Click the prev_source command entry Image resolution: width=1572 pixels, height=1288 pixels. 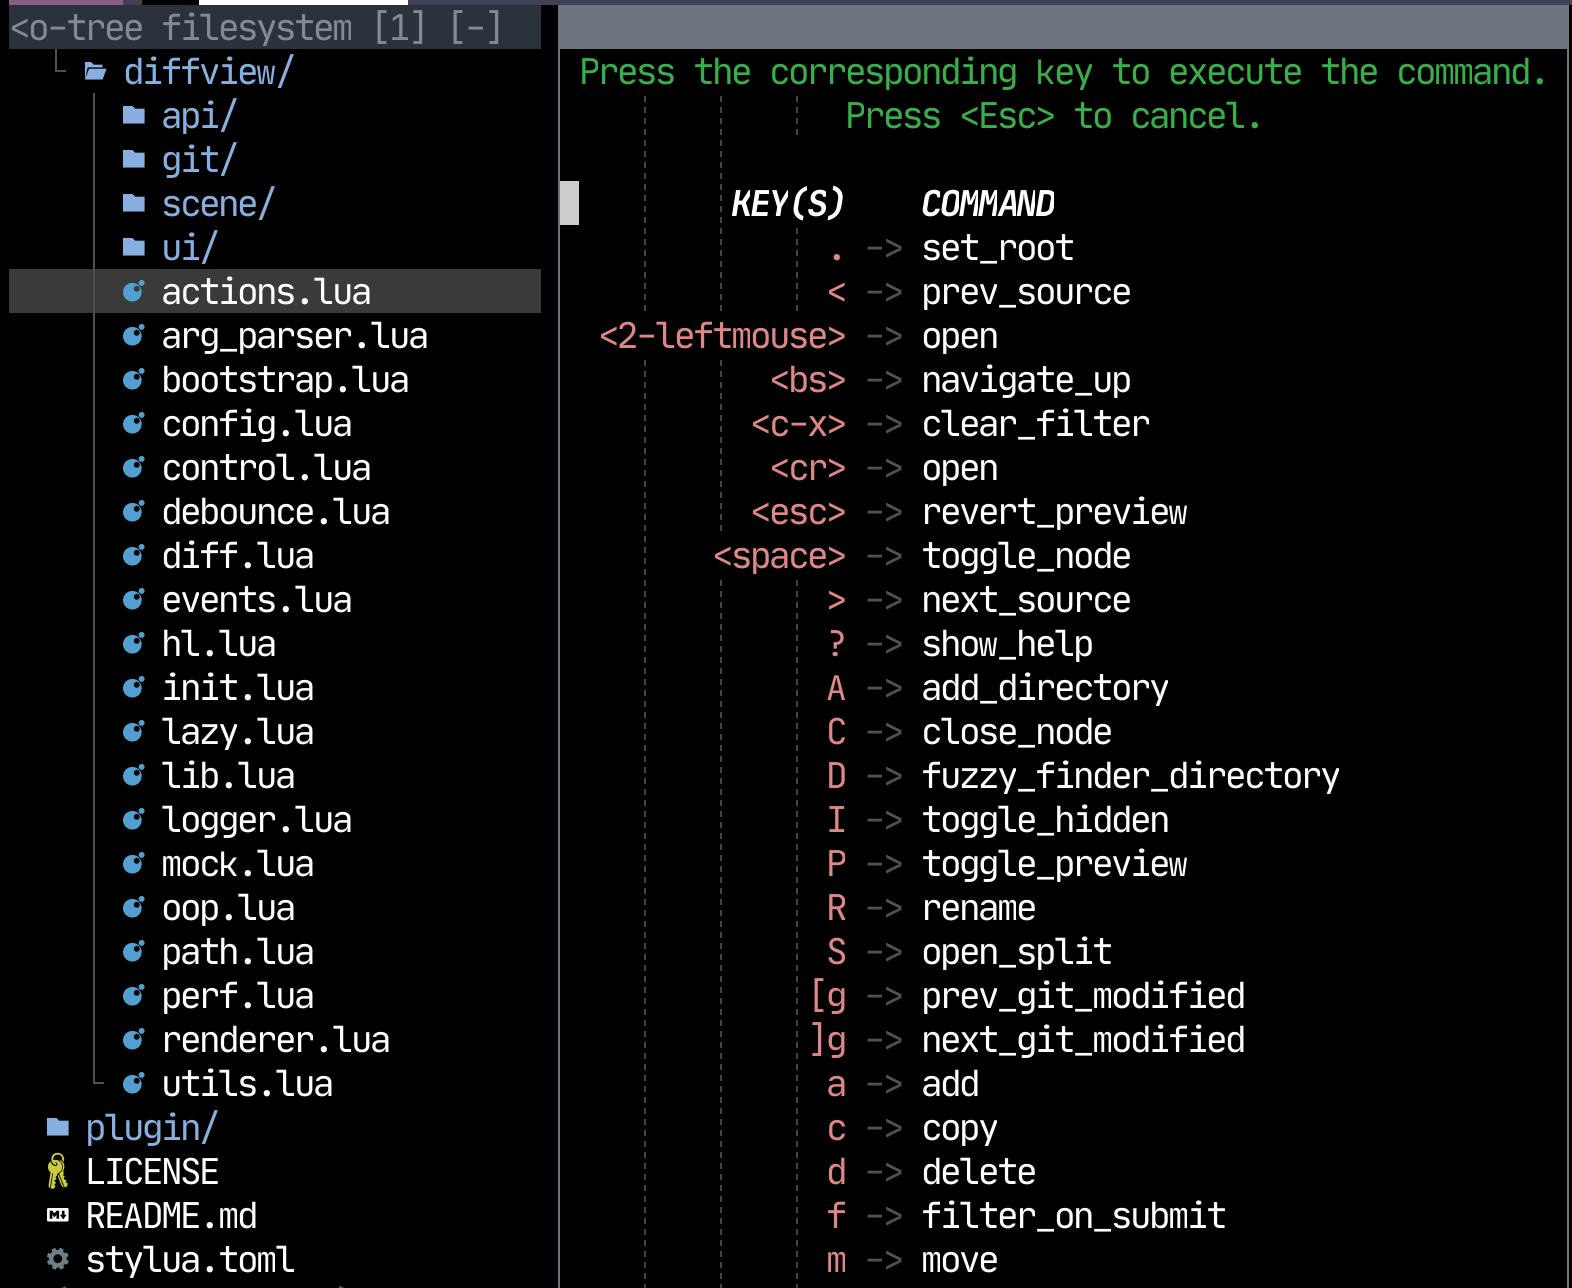[x=1026, y=292]
